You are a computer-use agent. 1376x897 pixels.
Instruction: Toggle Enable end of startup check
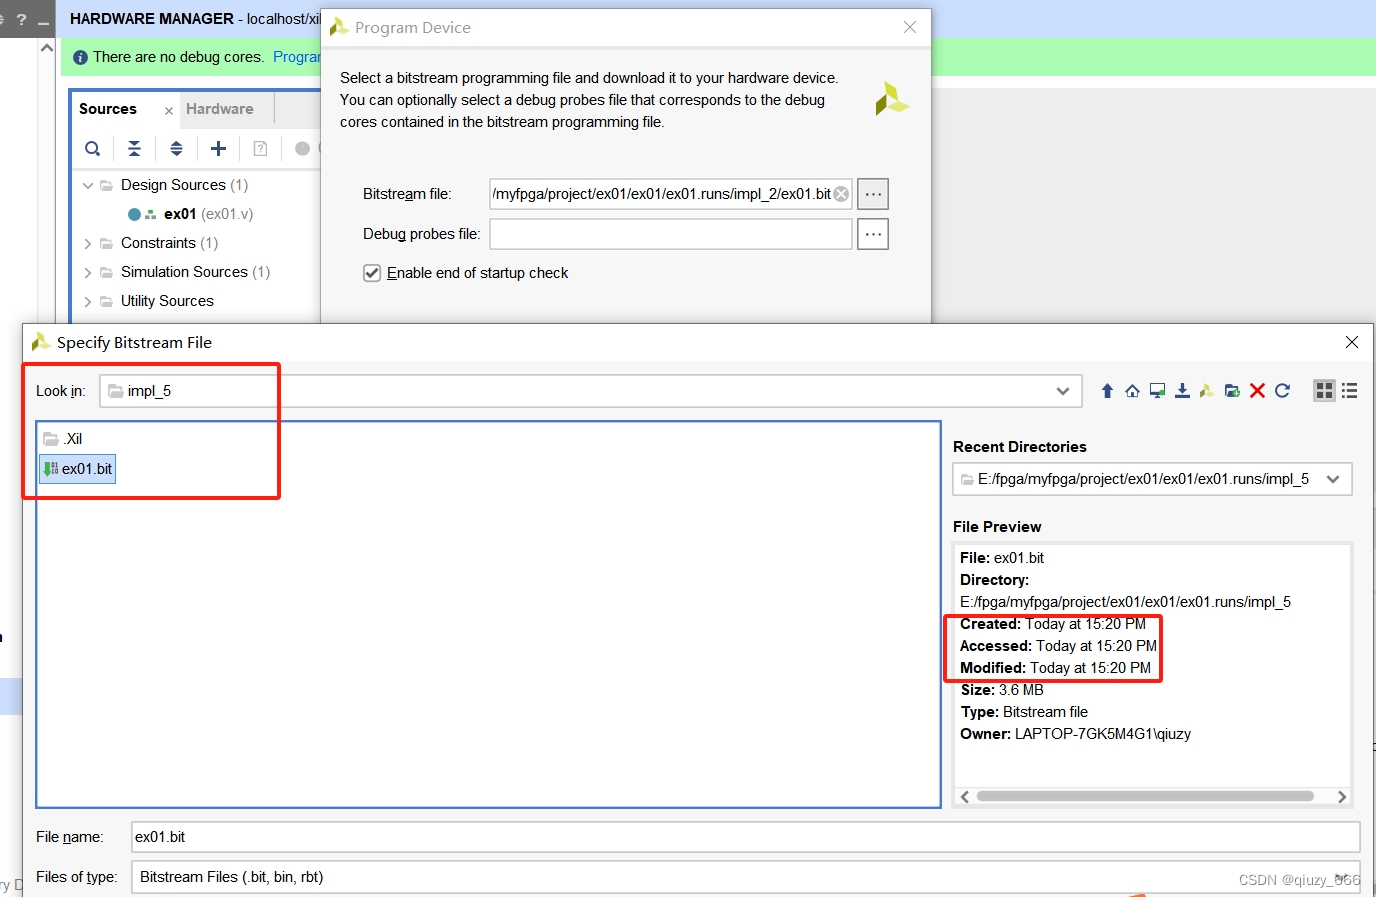point(372,273)
